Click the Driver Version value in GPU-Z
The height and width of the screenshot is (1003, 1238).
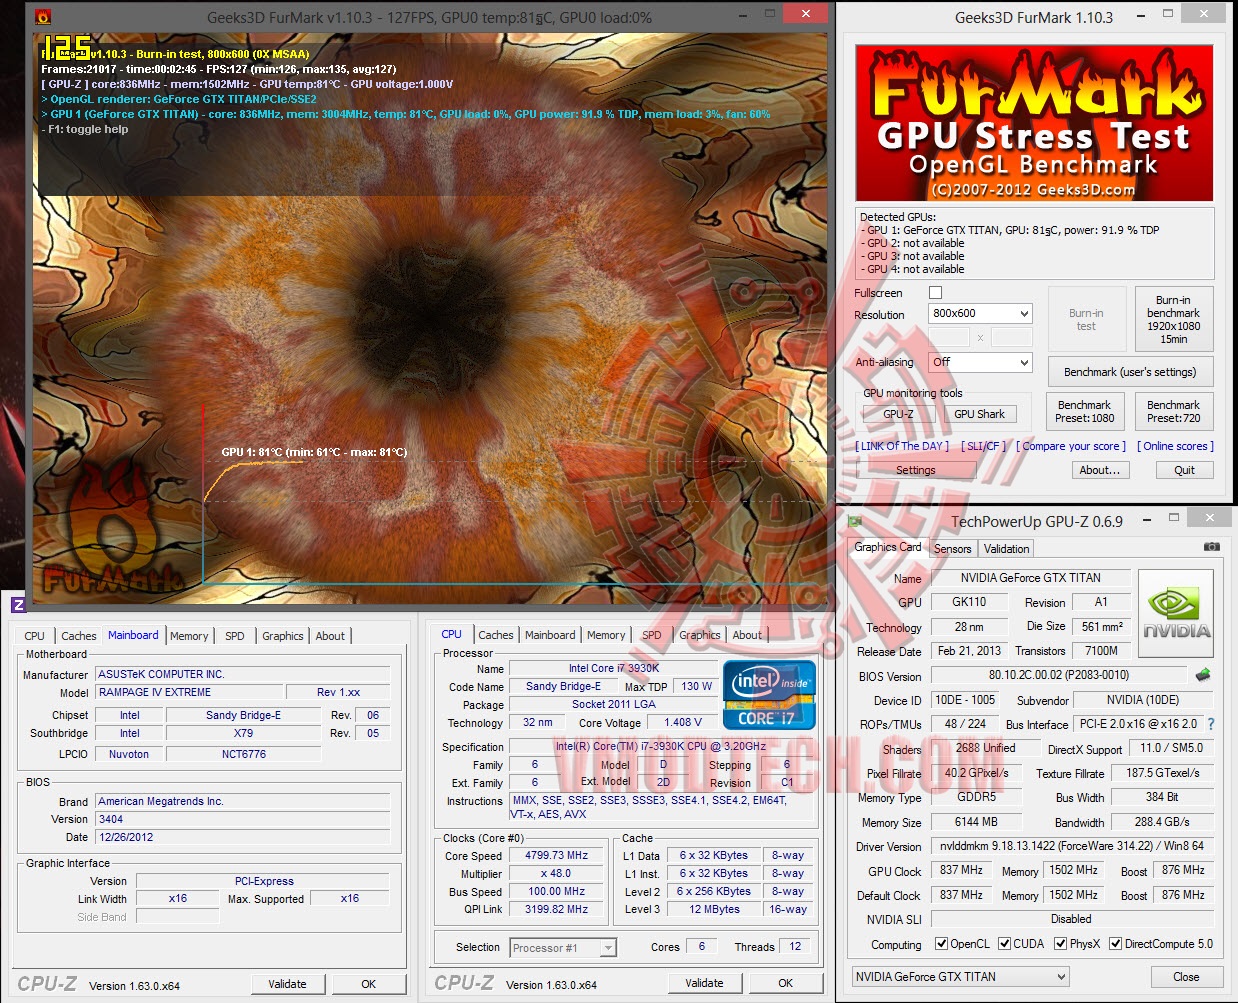point(1071,846)
